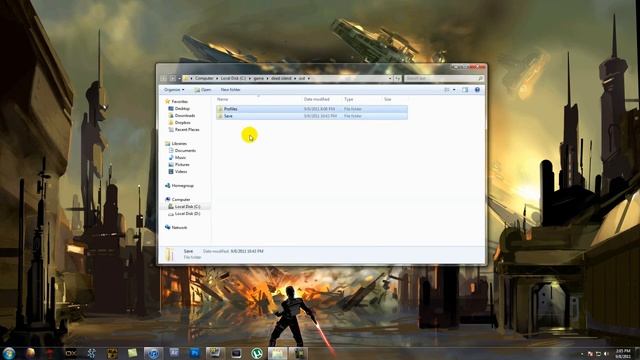Viewport: 640px width, 360px height.
Task: Open the view options dropdown arrow
Action: tap(454, 90)
